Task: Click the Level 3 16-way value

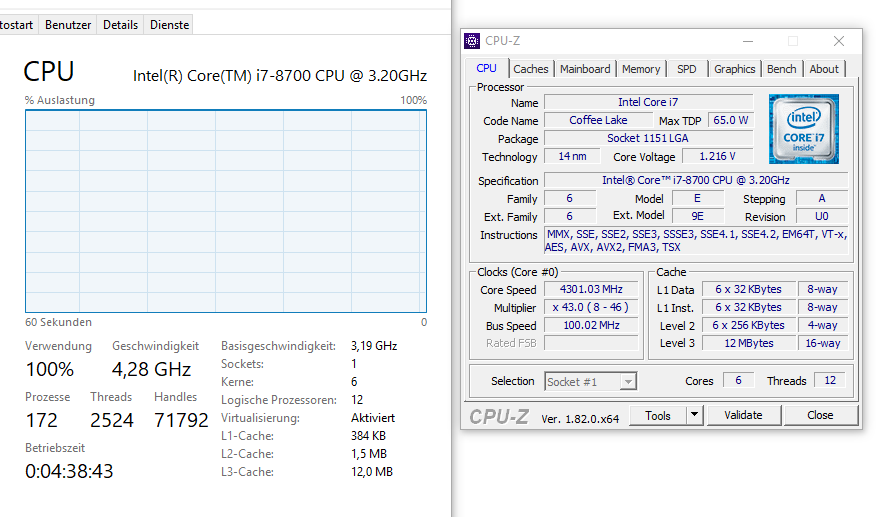Action: [x=823, y=343]
